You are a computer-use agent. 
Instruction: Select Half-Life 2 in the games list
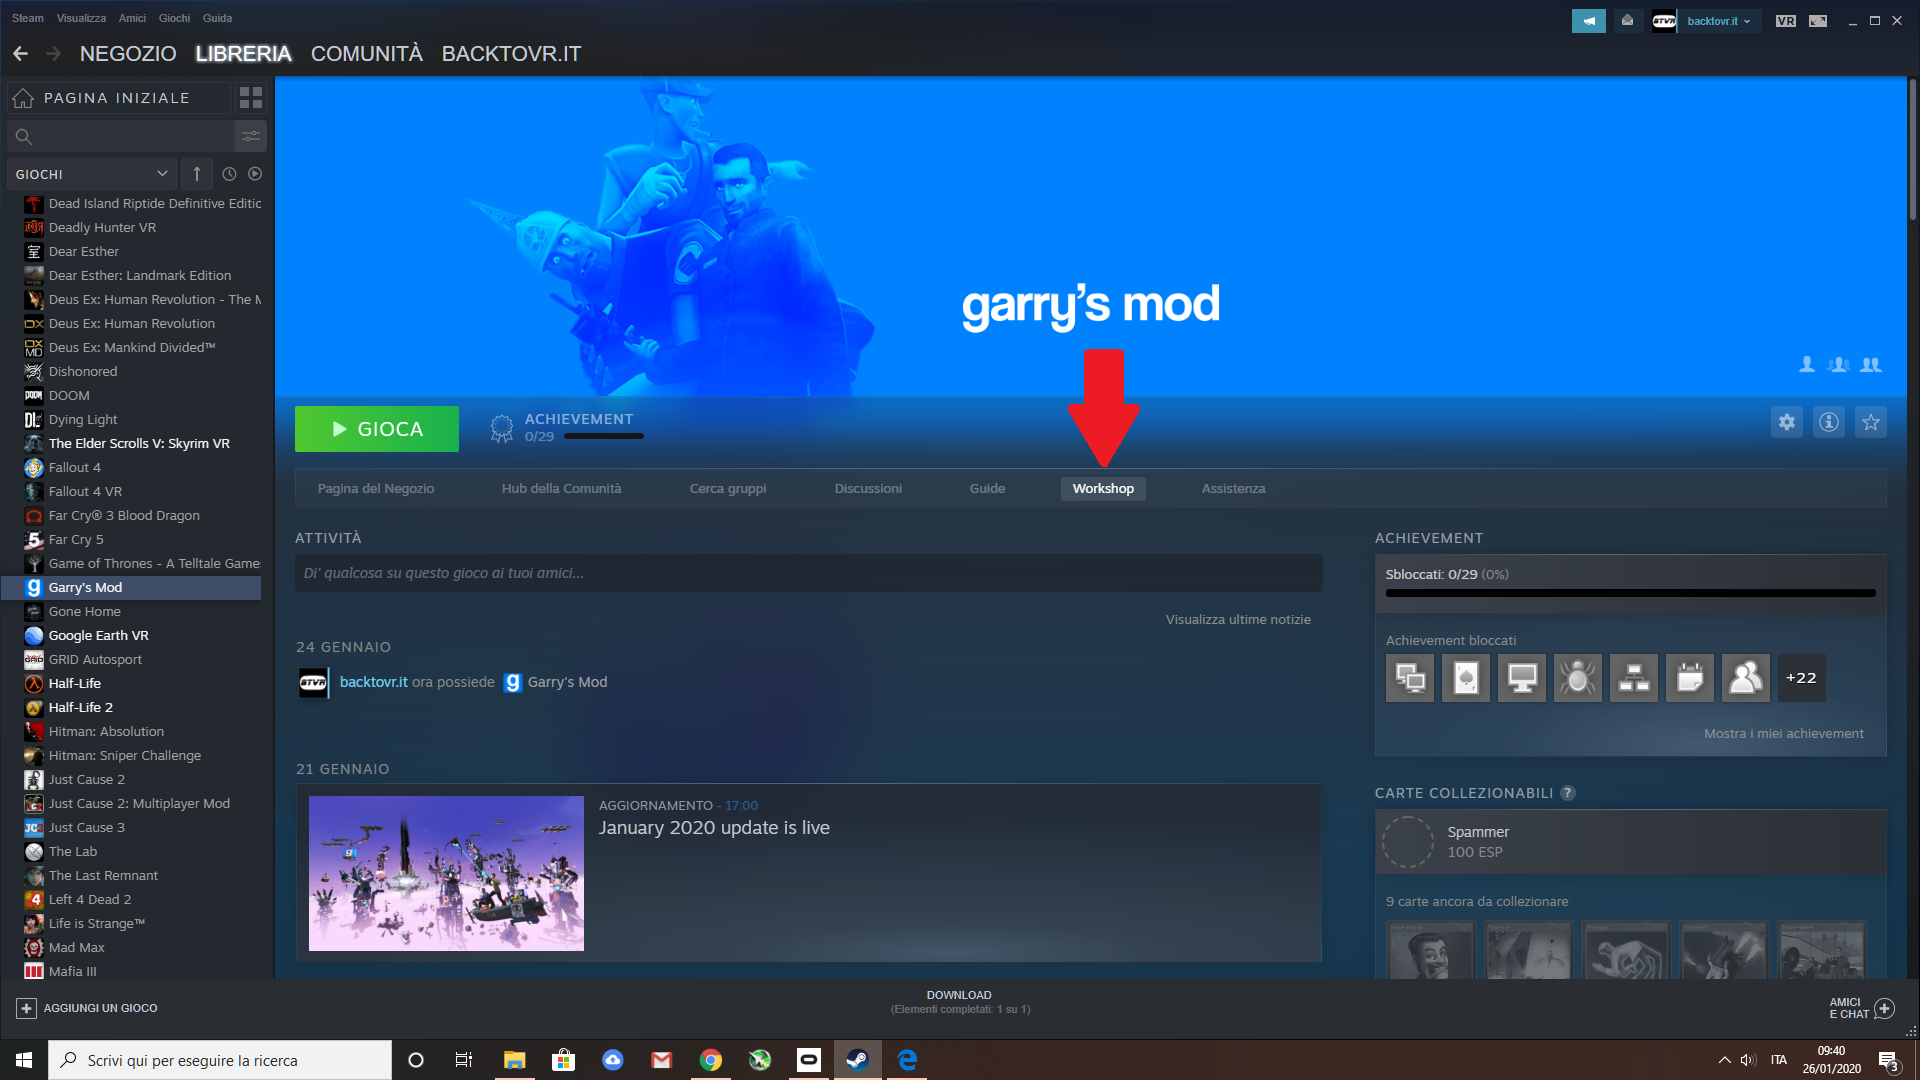(81, 708)
